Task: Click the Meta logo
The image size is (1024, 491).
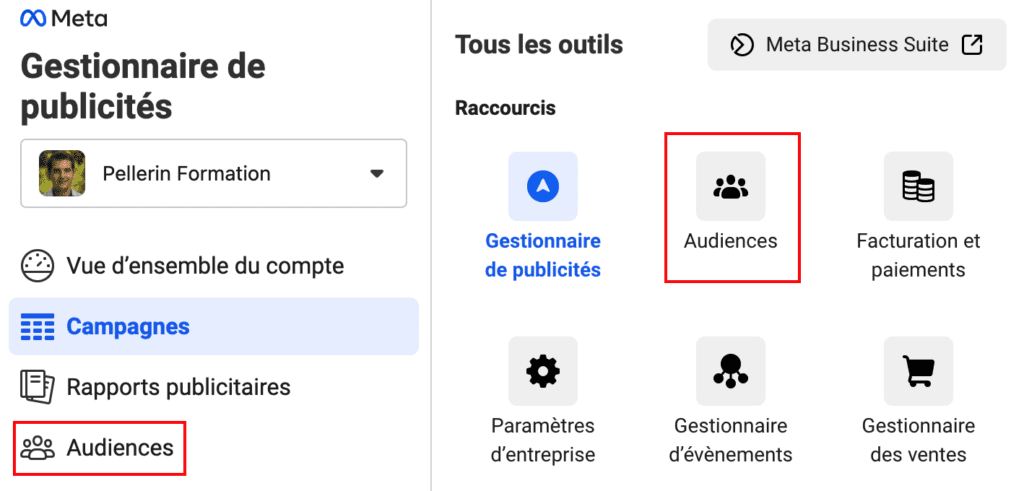Action: tap(64, 18)
